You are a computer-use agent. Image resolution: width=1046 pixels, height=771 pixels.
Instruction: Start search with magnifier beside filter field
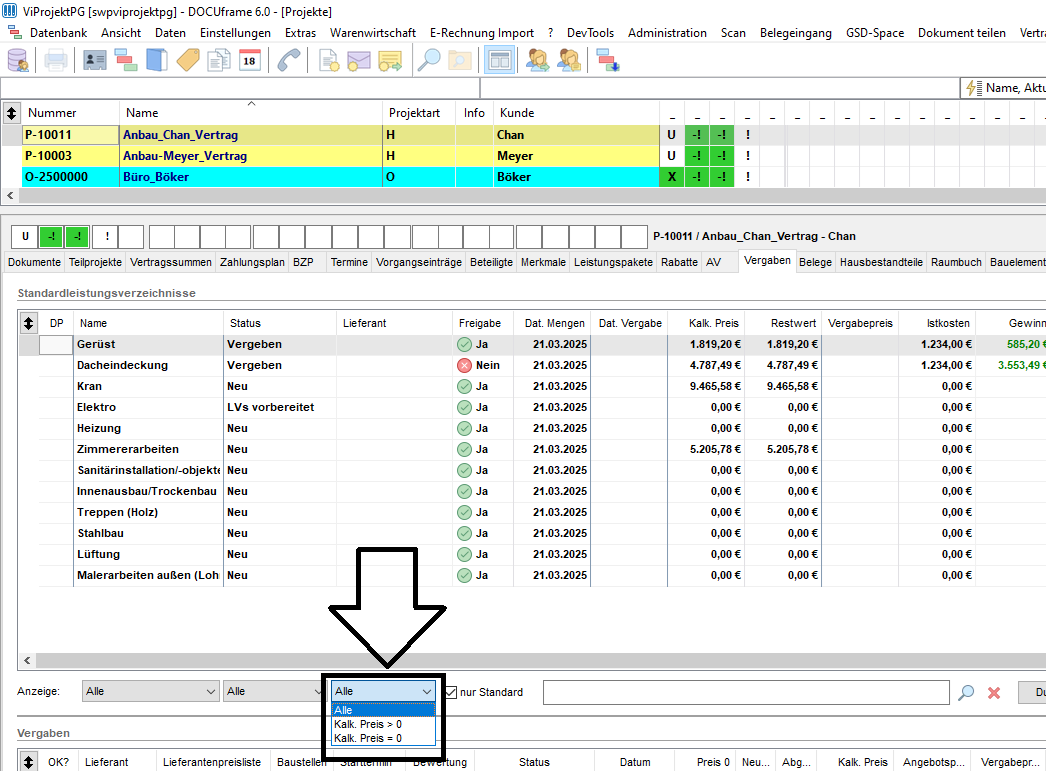click(x=966, y=692)
